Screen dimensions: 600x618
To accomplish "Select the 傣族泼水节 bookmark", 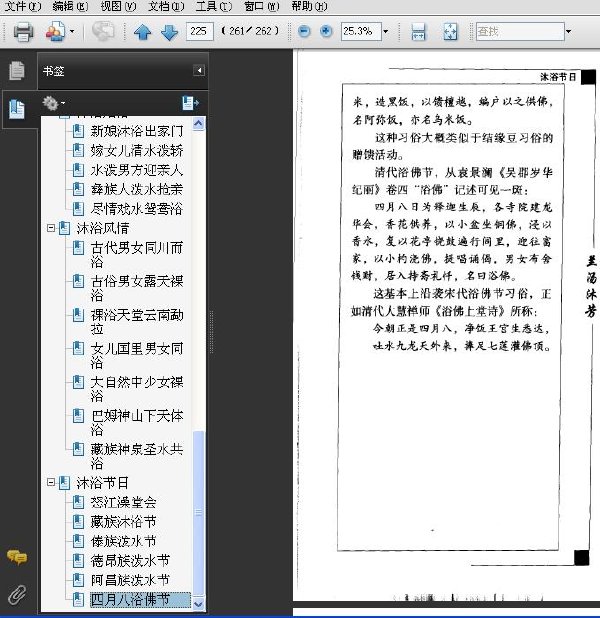I will point(123,541).
